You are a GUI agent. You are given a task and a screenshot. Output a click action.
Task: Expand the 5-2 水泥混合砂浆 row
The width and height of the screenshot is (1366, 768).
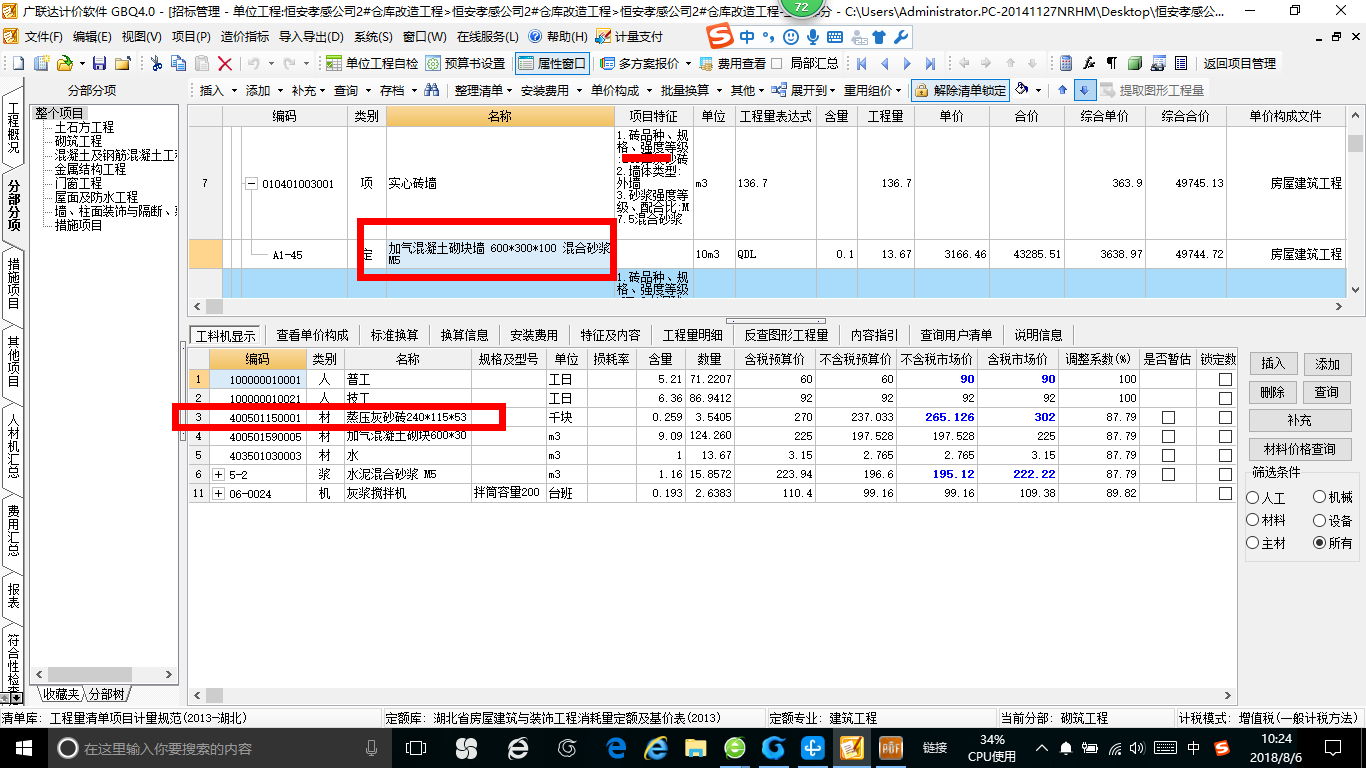coord(219,474)
